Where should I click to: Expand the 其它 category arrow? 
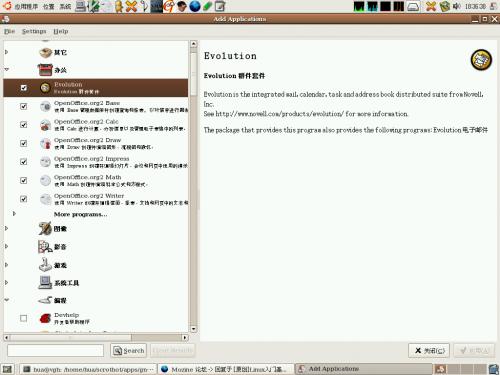tap(6, 52)
